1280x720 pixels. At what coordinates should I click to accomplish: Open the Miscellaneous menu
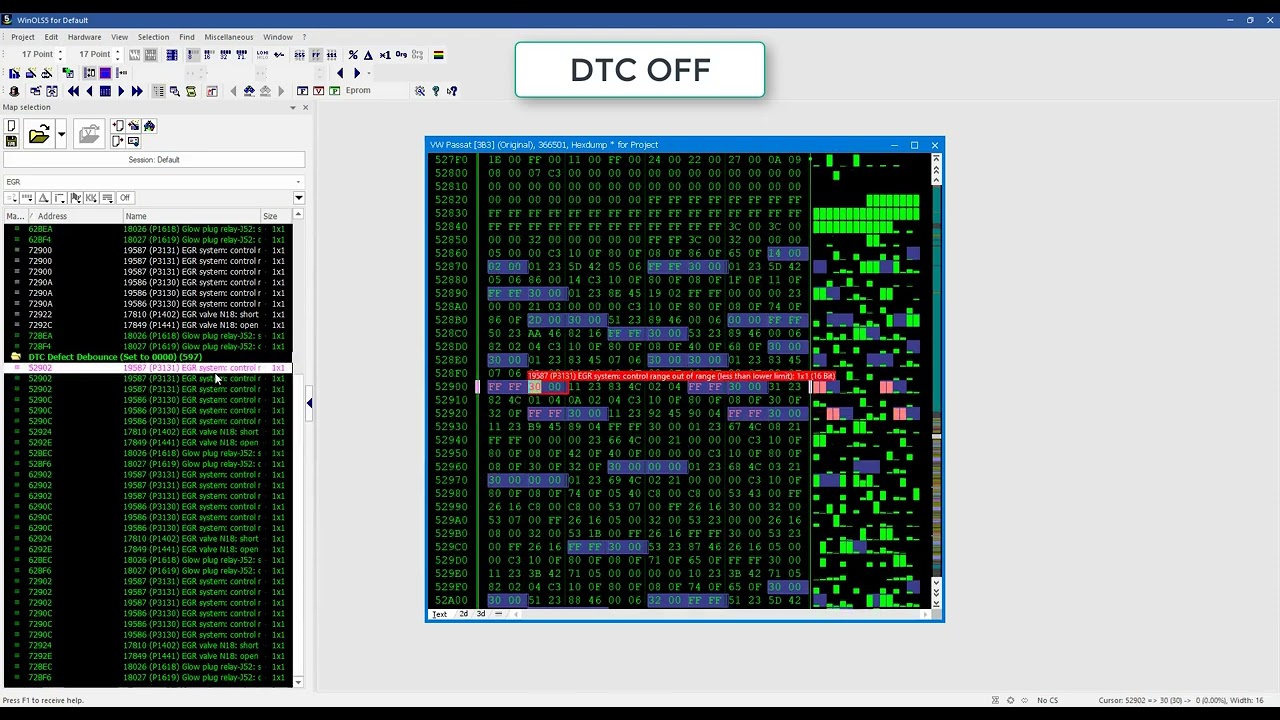click(229, 37)
